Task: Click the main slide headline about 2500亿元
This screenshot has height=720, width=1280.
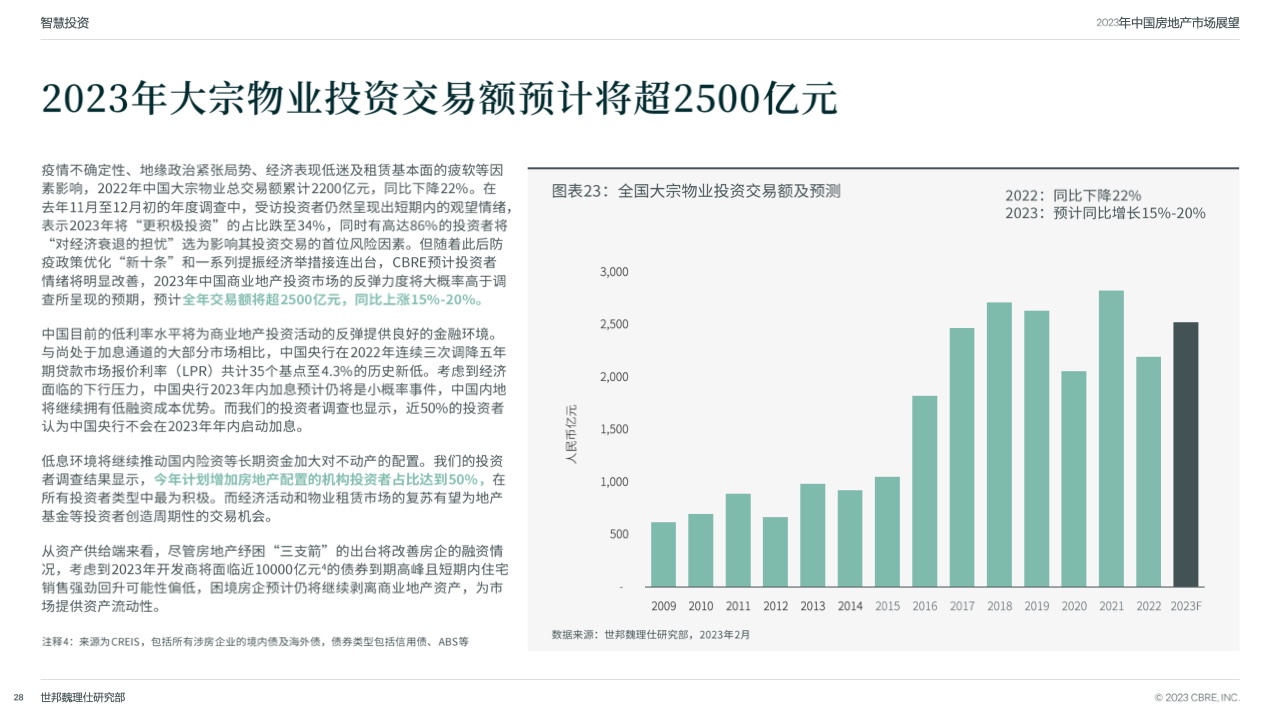Action: [x=439, y=99]
